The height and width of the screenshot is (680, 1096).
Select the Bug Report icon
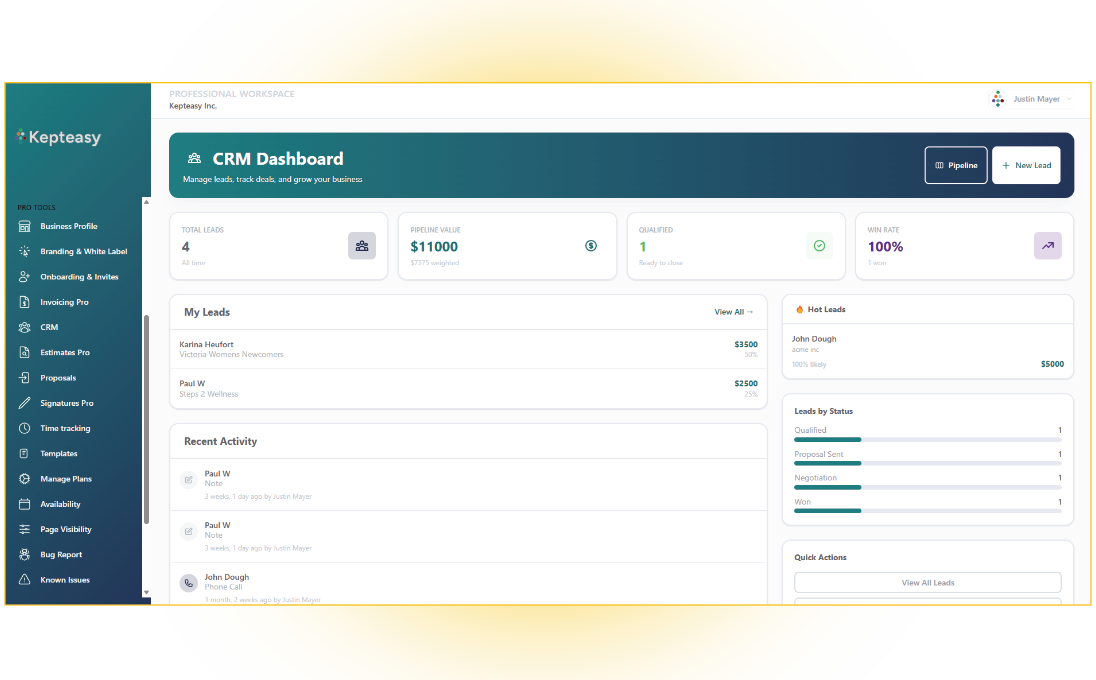[x=24, y=554]
